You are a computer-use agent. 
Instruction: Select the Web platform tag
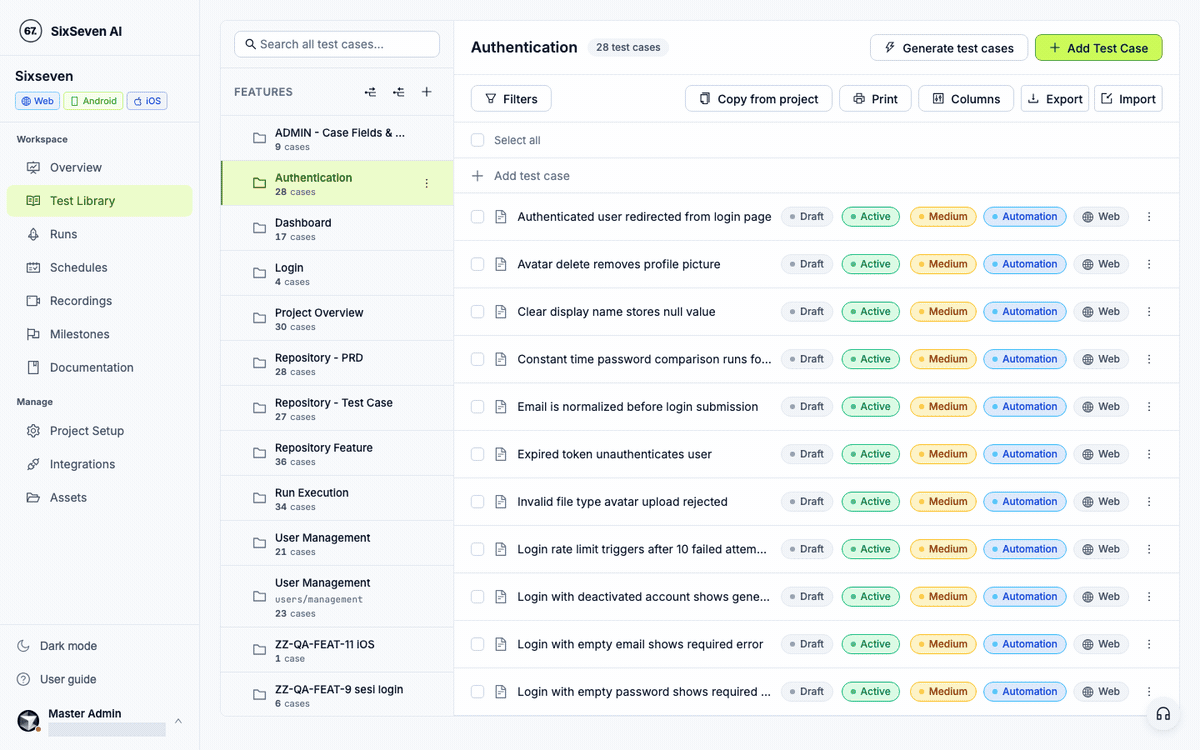tap(37, 101)
